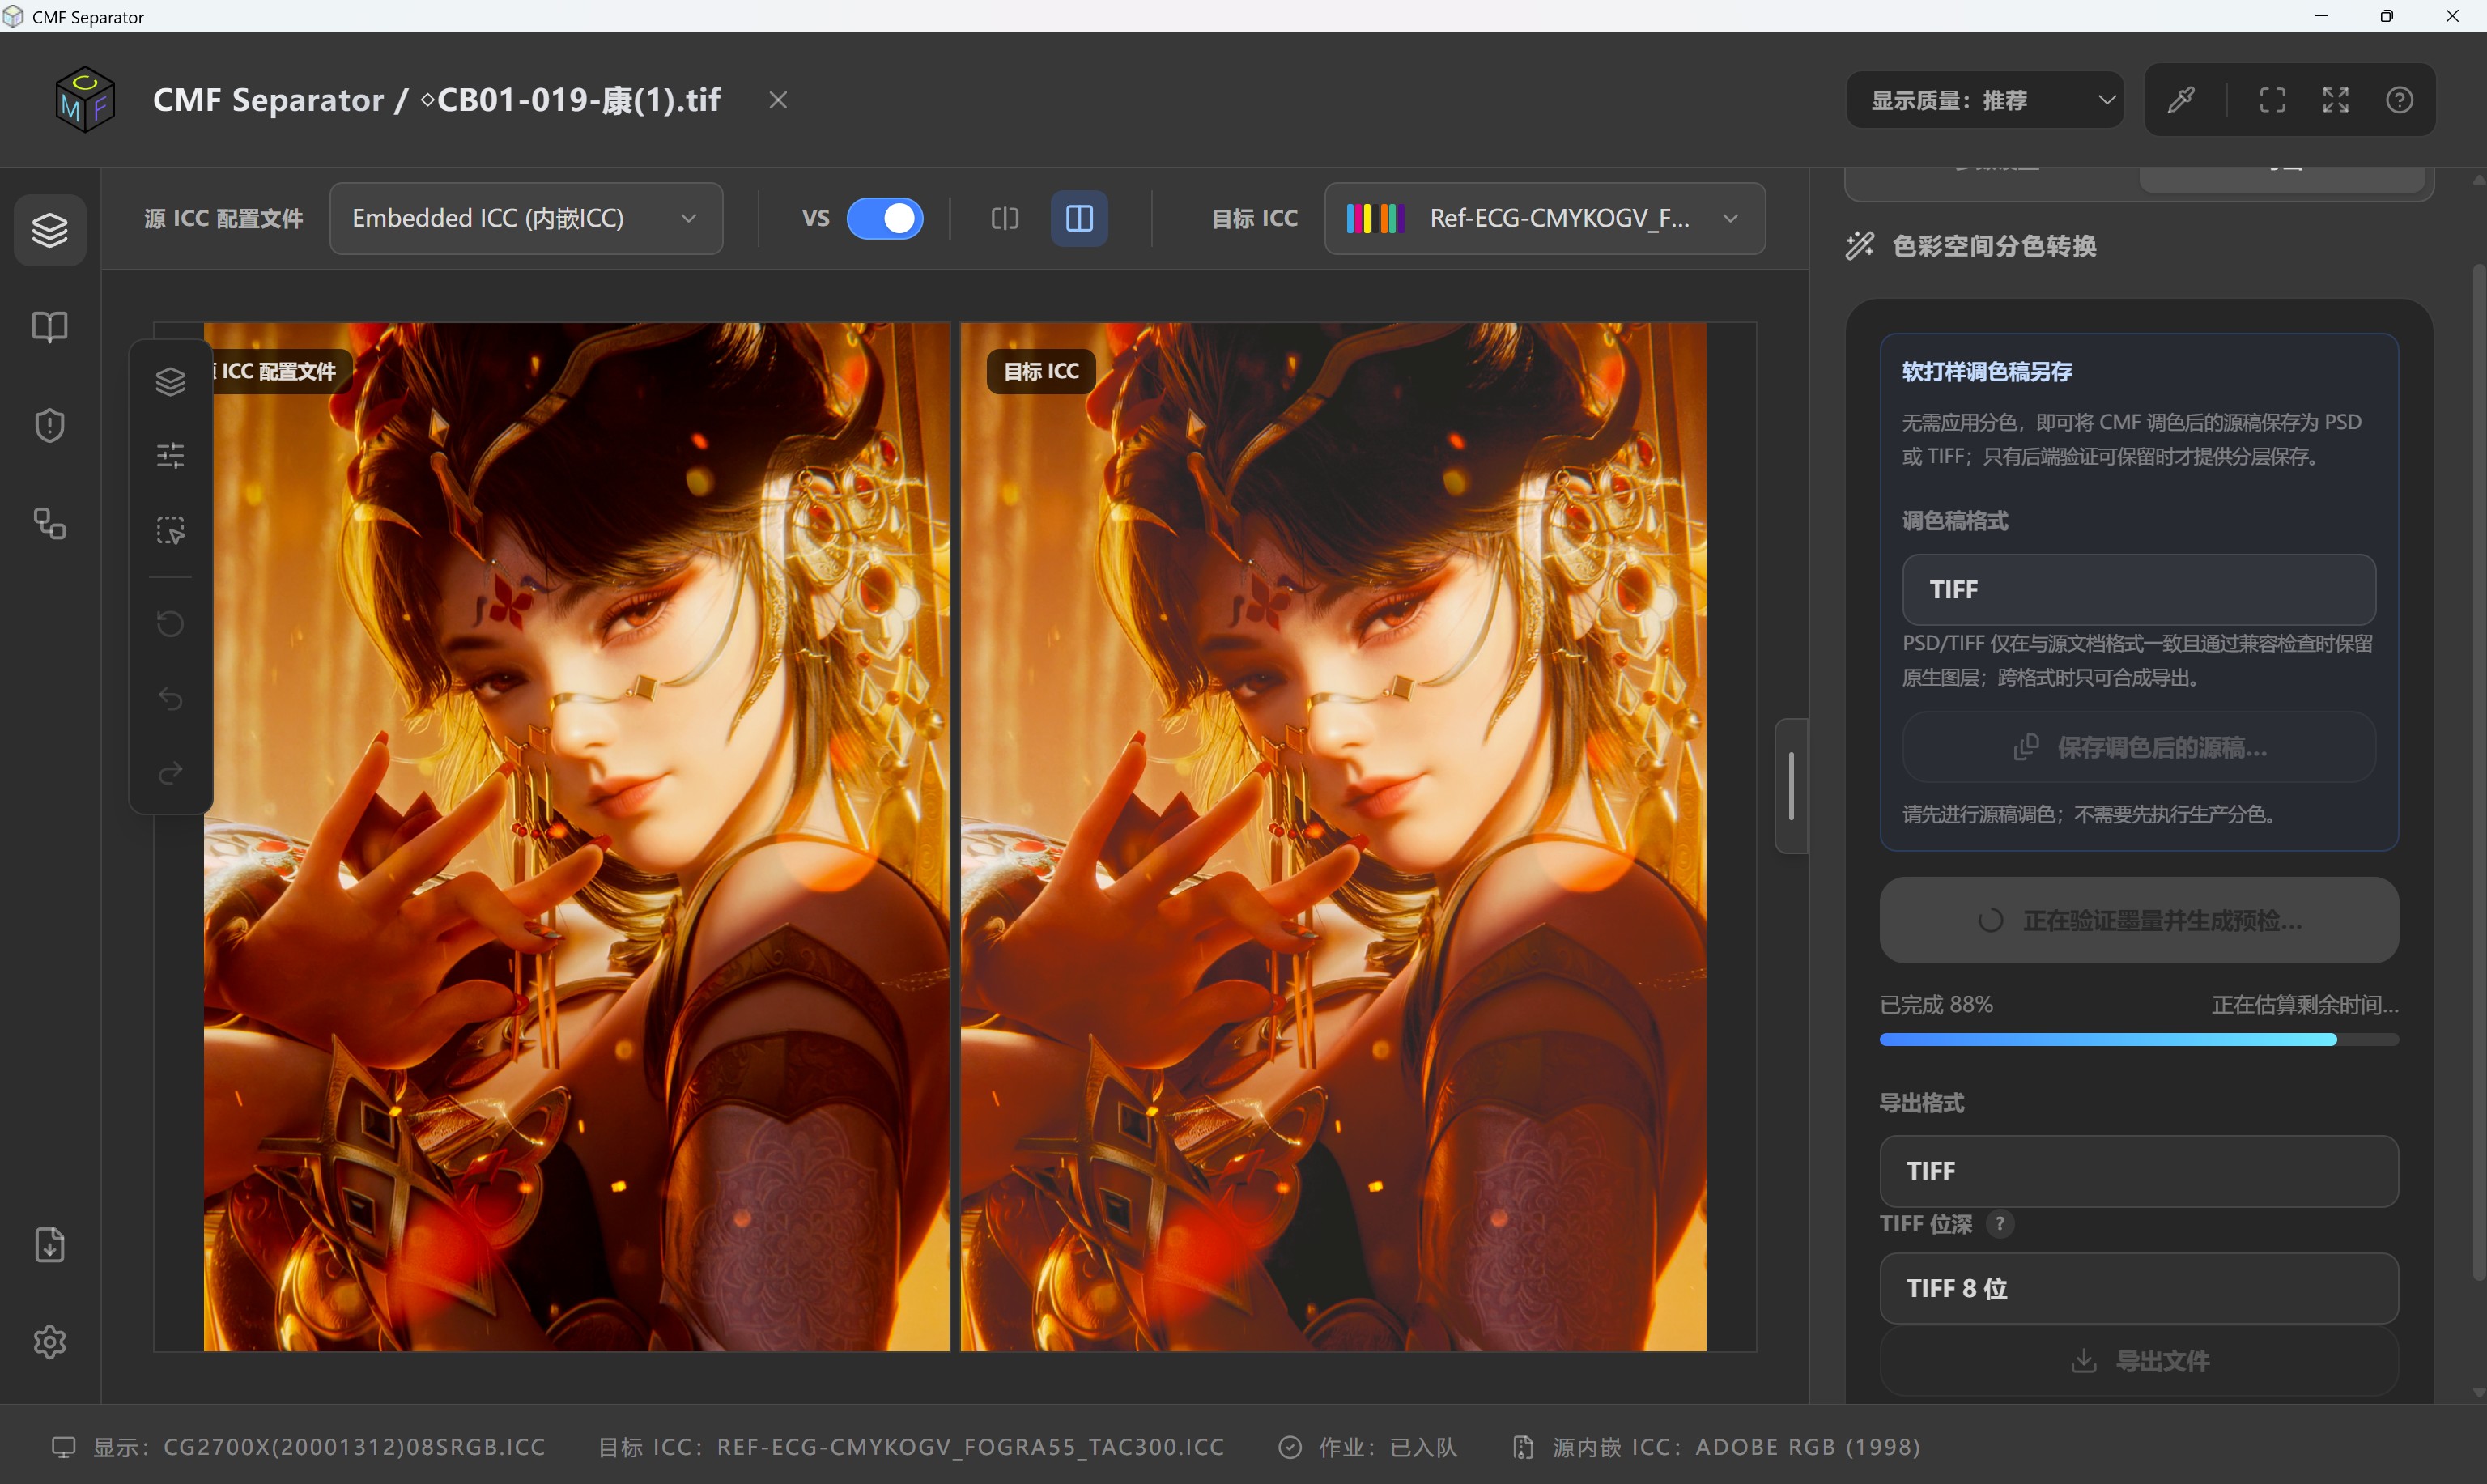Expand the source Embedded ICC dropdown
Screen dimensions: 2487x1484
(526, 218)
